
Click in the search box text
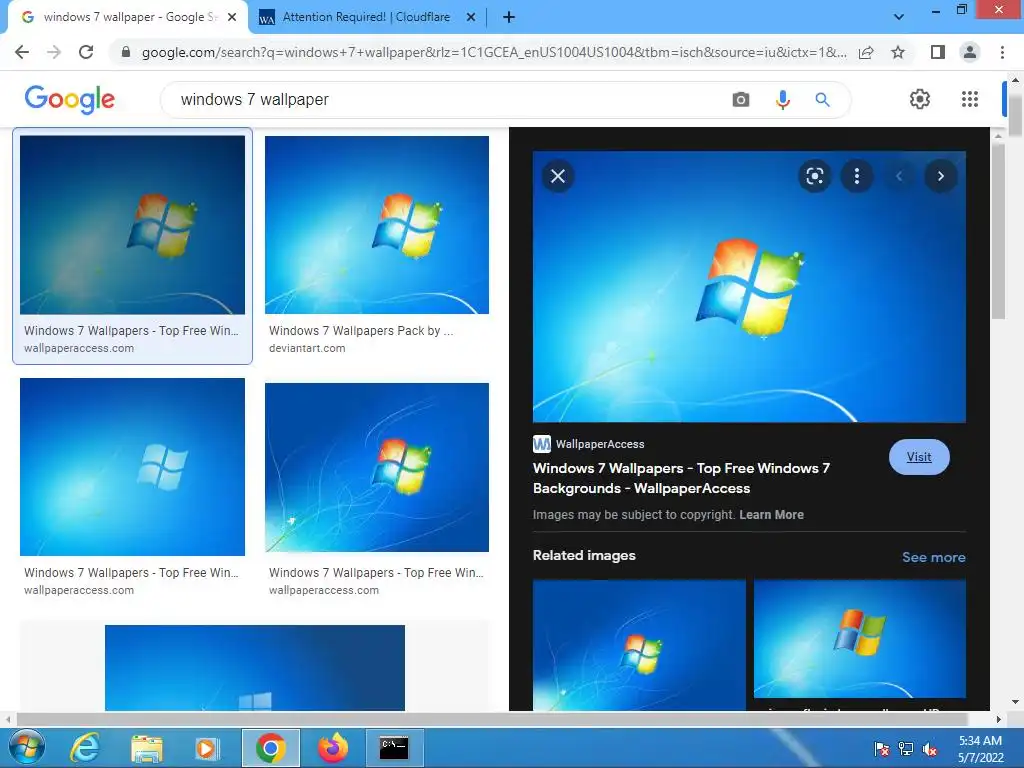[x=255, y=99]
